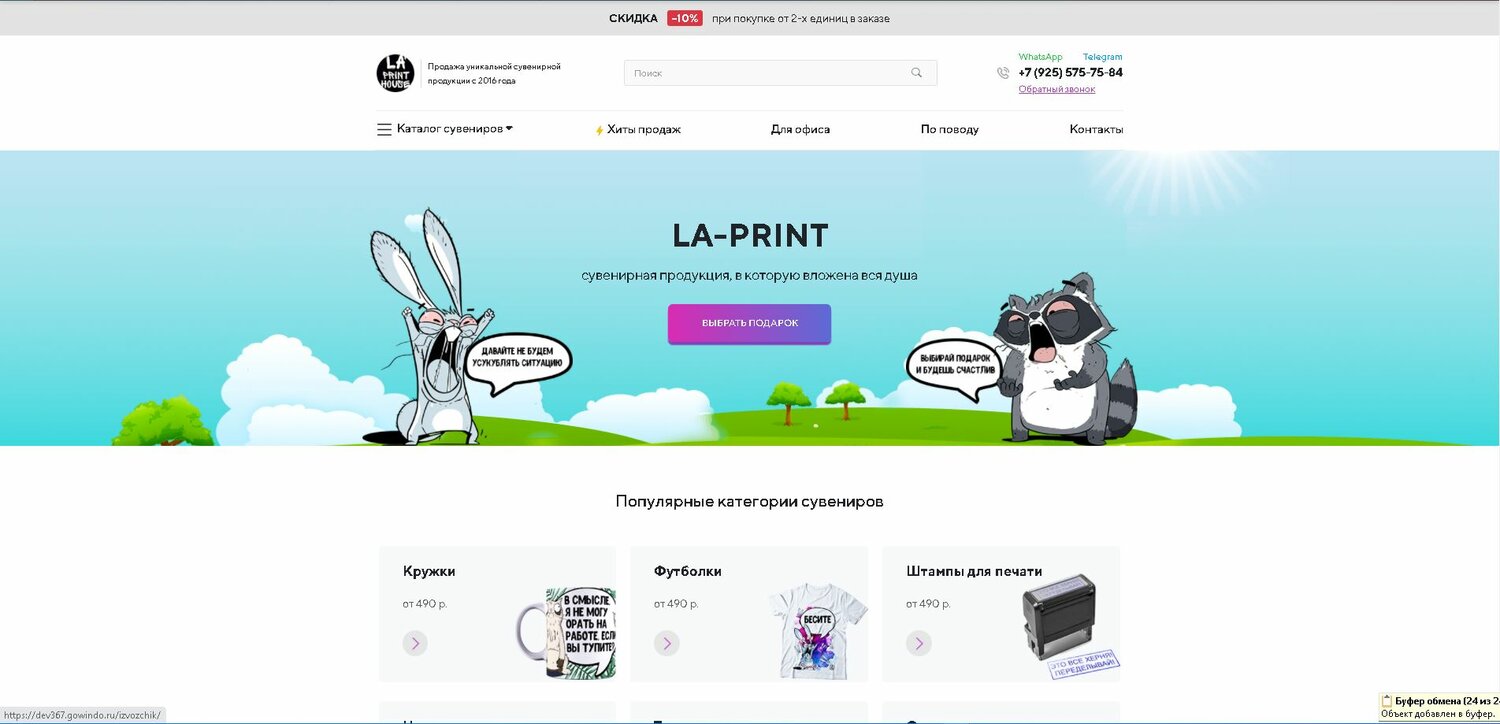Click the Популярные категории сувениров heading
Viewport: 1500px width, 724px height.
pos(749,501)
